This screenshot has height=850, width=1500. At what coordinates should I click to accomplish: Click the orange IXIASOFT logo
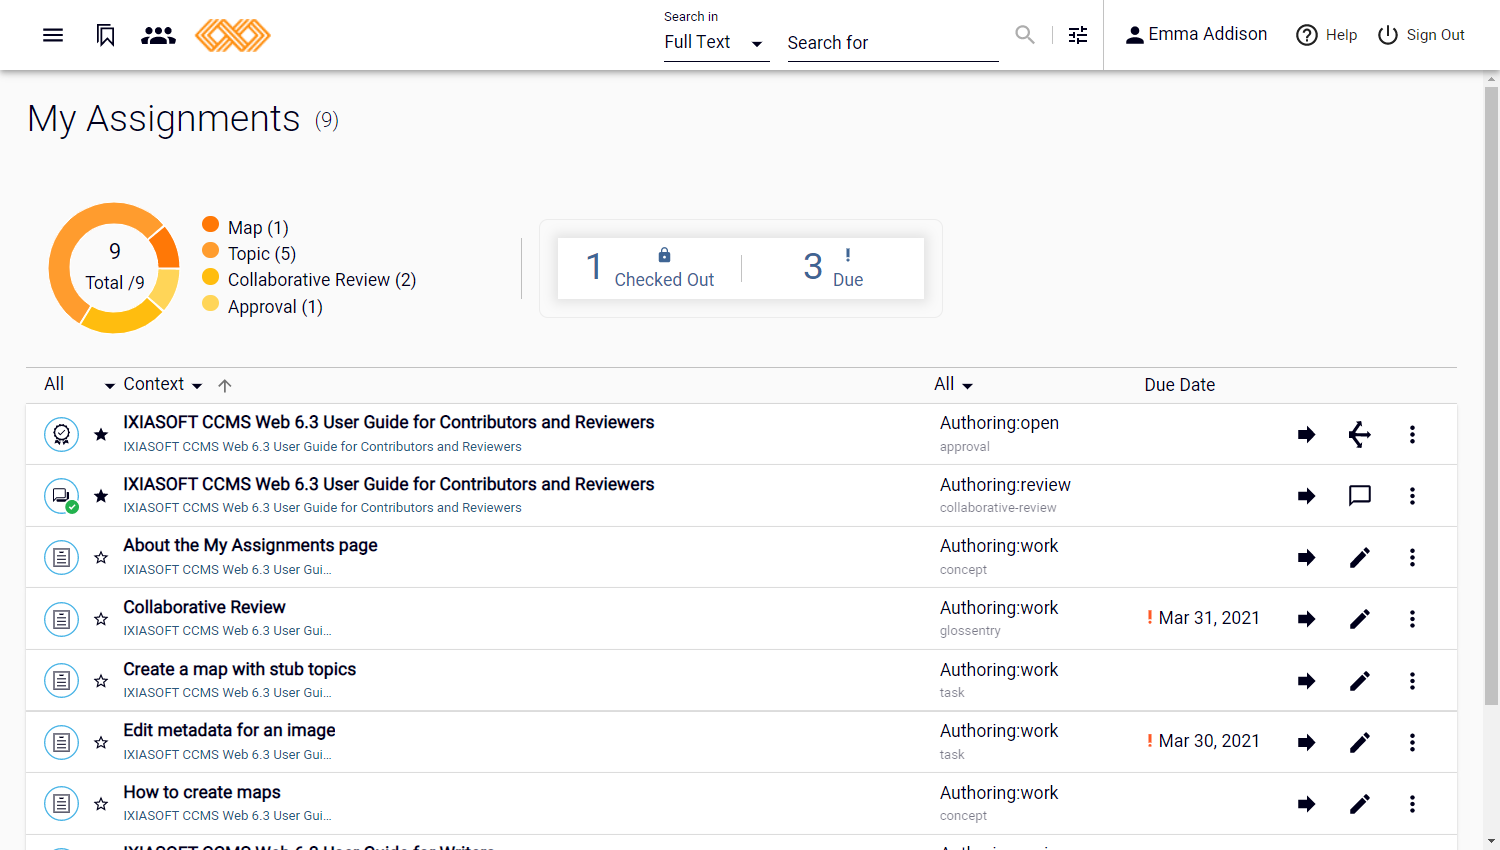click(x=233, y=35)
